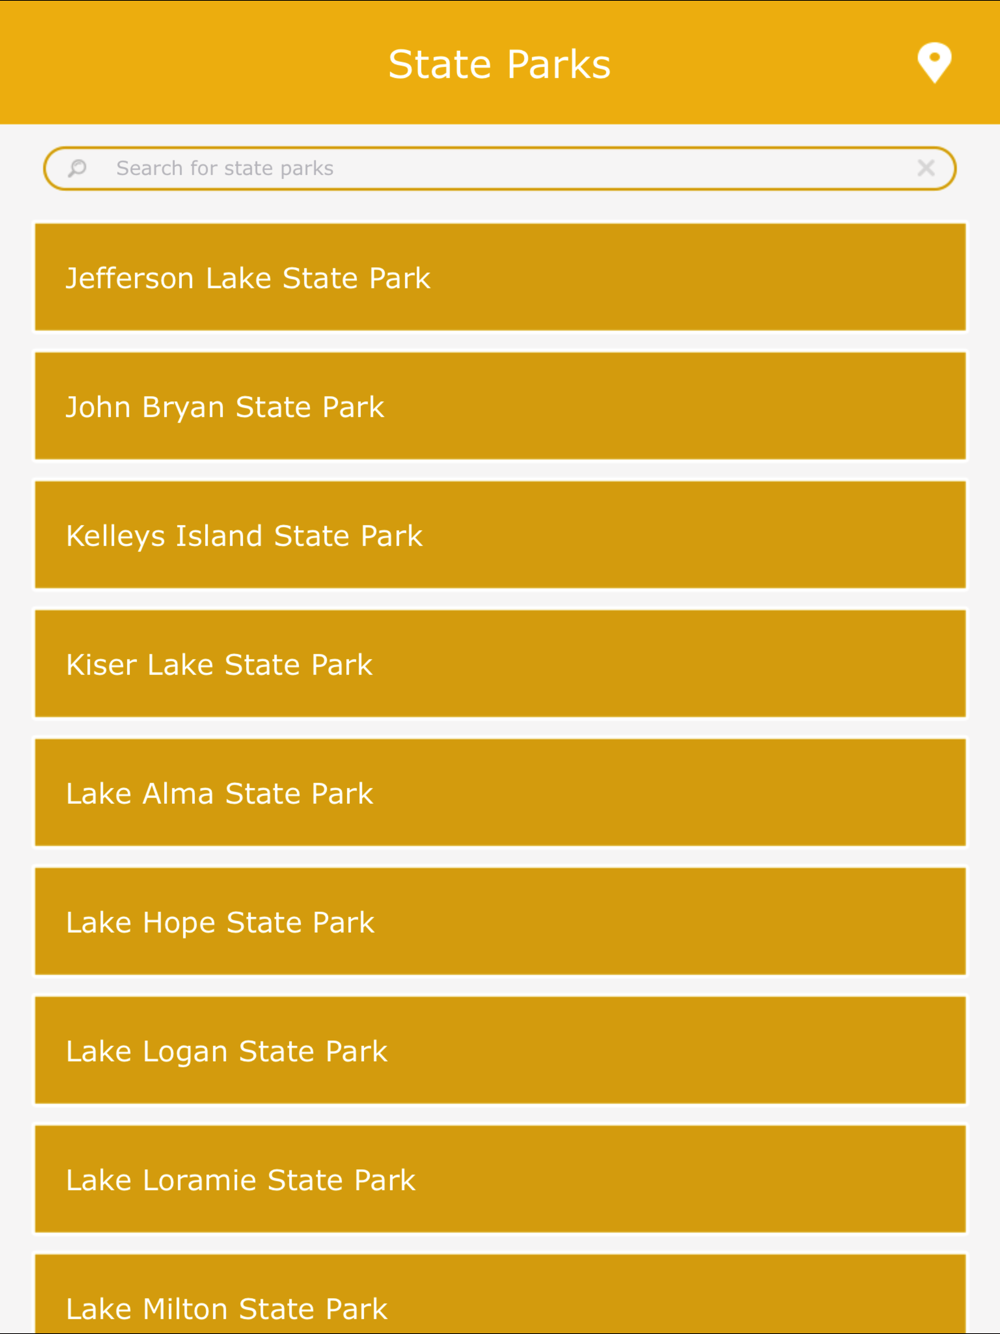Click the Lake Loramie State Park text

click(240, 1180)
